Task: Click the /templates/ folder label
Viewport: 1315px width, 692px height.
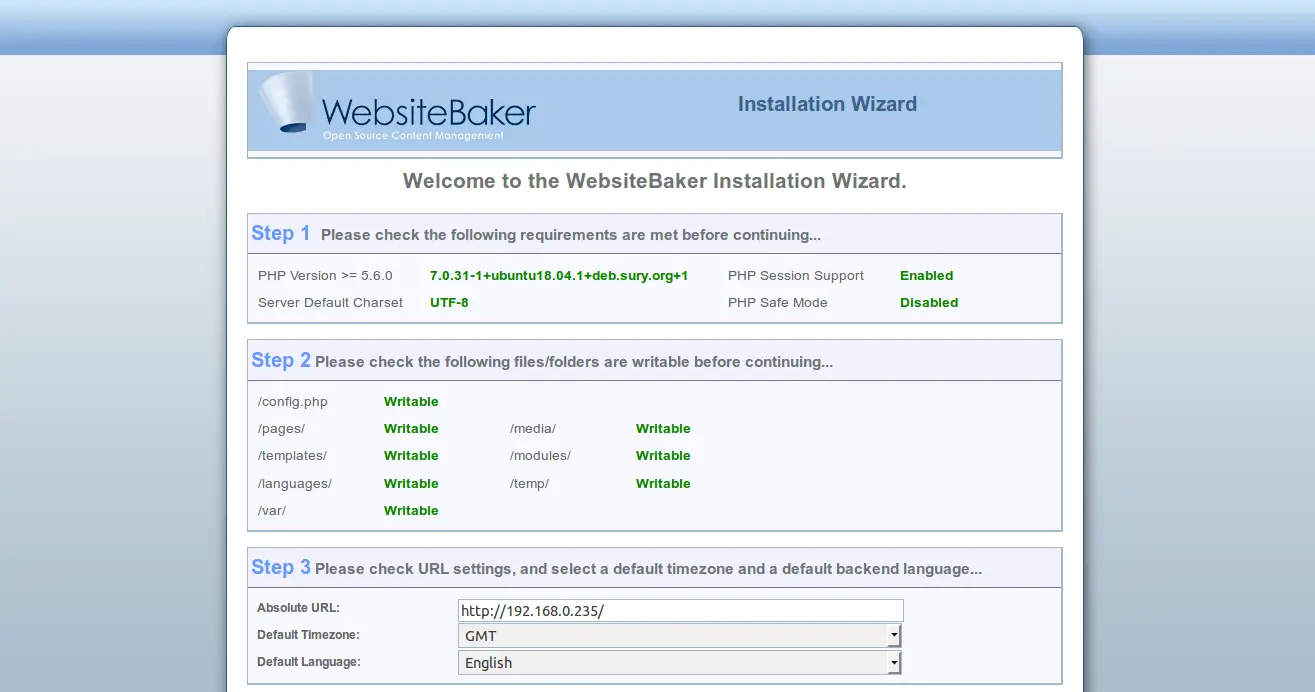Action: [292, 456]
